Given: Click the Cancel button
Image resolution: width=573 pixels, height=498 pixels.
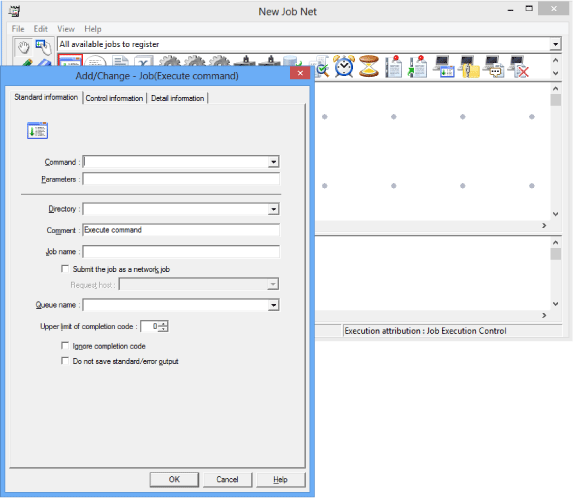Looking at the screenshot, I should (227, 479).
